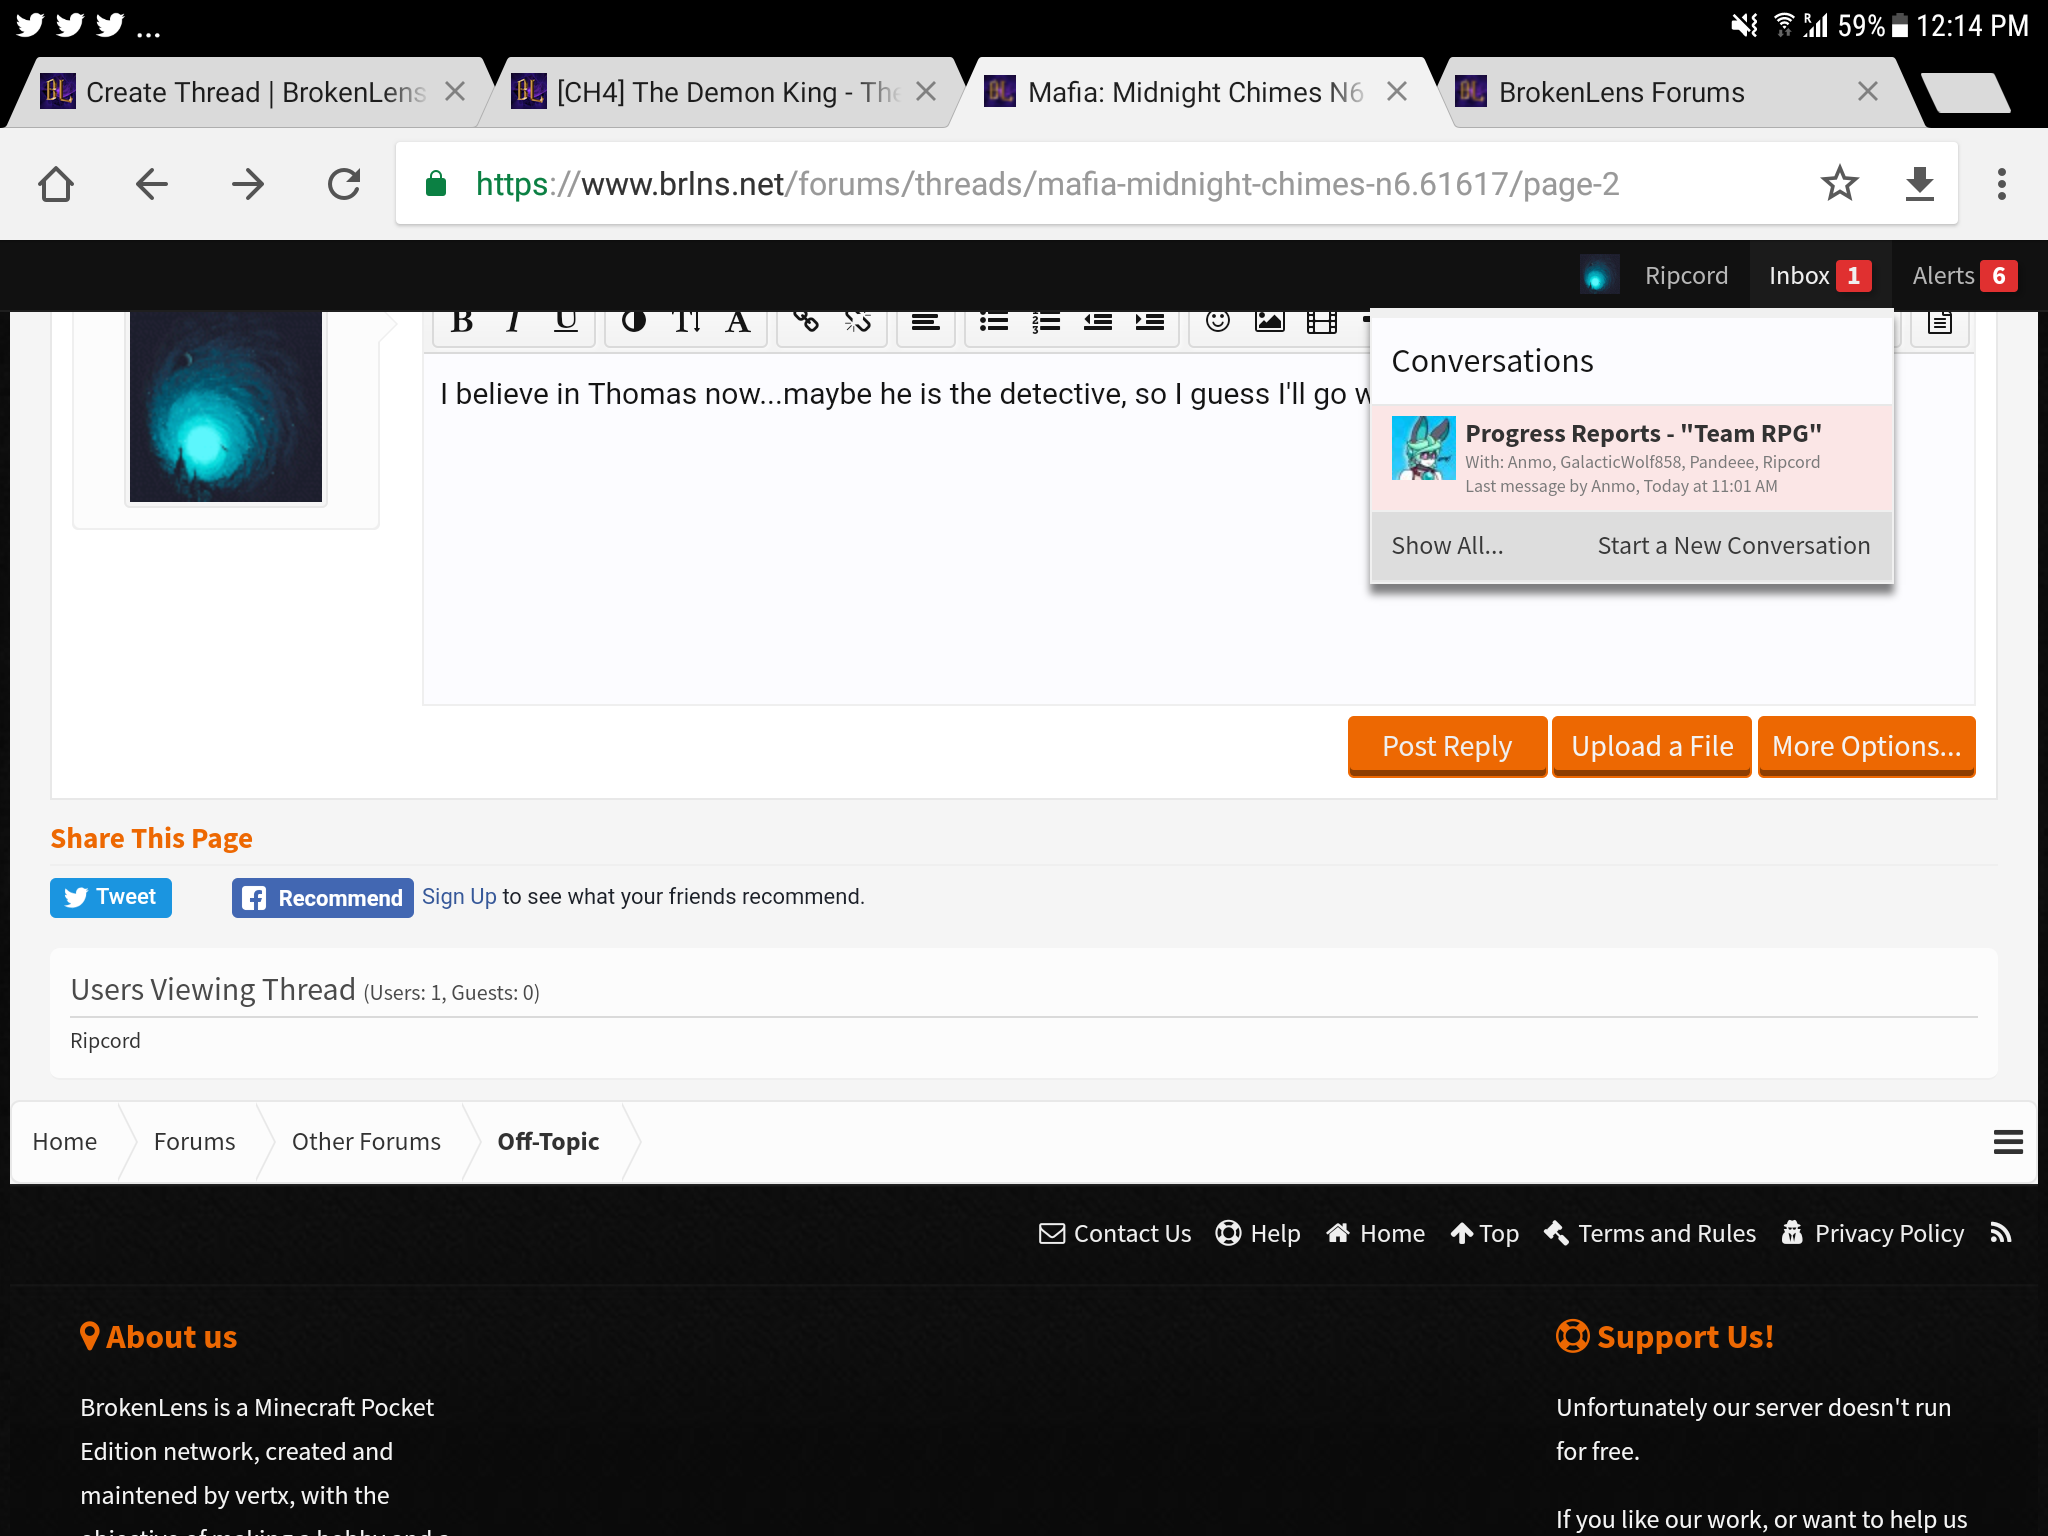Click the secure lock icon in address bar
The height and width of the screenshot is (1536, 2048).
(436, 184)
